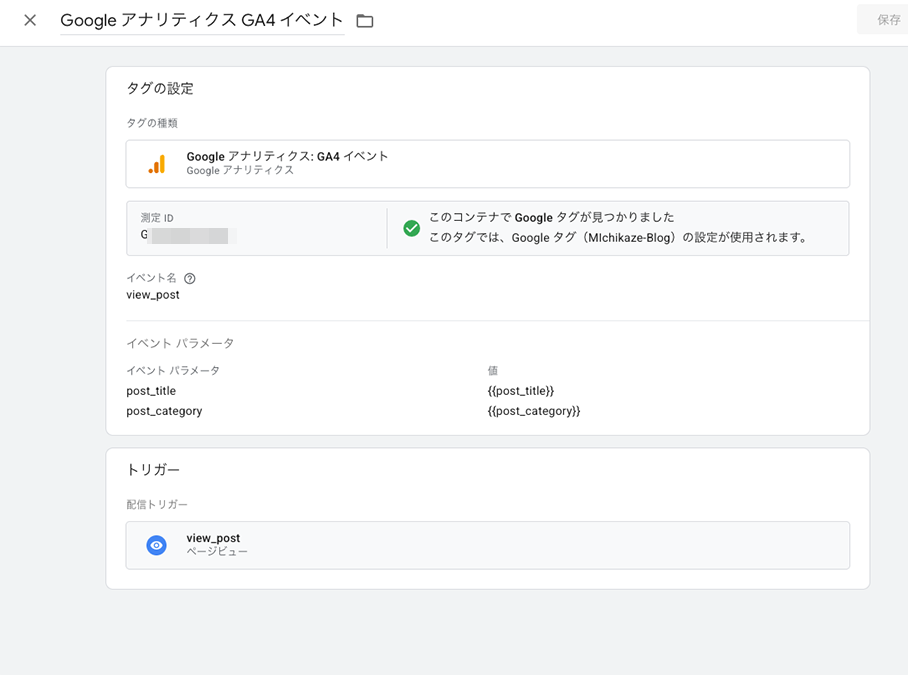Image resolution: width=908 pixels, height=675 pixels.
Task: Click the {{post_title}} value
Action: pyautogui.click(x=521, y=391)
